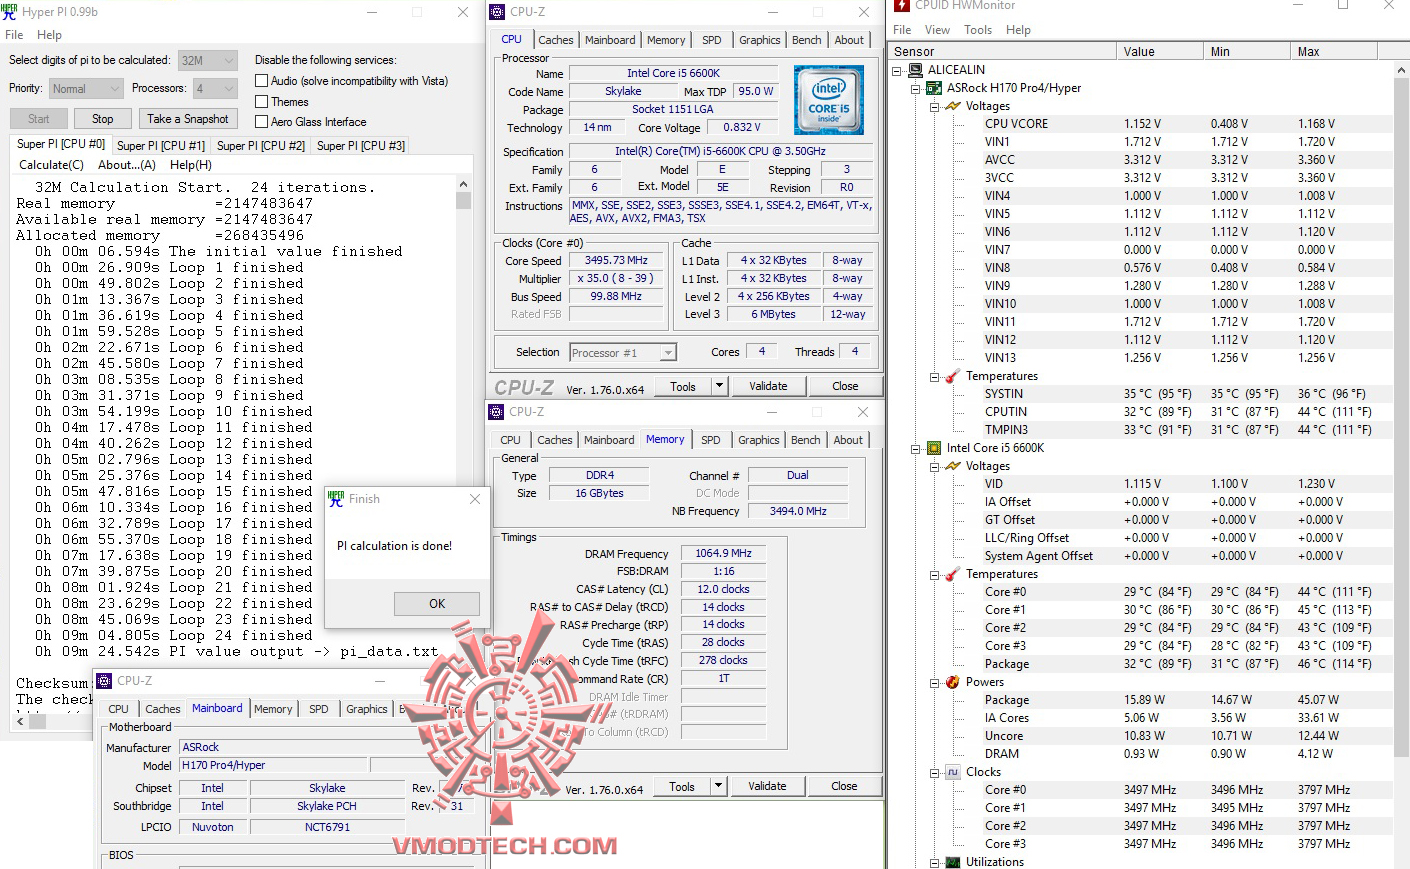Click the ALICEALIN computer icon in HWMonitor
Screen dimensions: 1410x869
click(x=915, y=70)
